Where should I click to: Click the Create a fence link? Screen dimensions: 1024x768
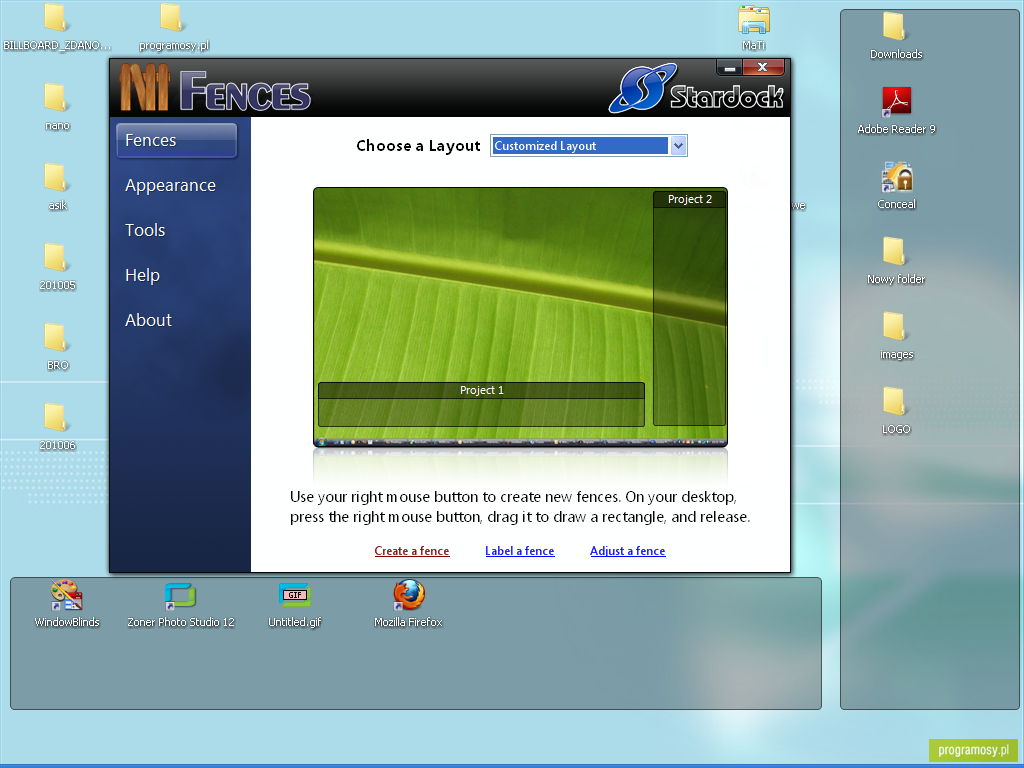click(412, 551)
